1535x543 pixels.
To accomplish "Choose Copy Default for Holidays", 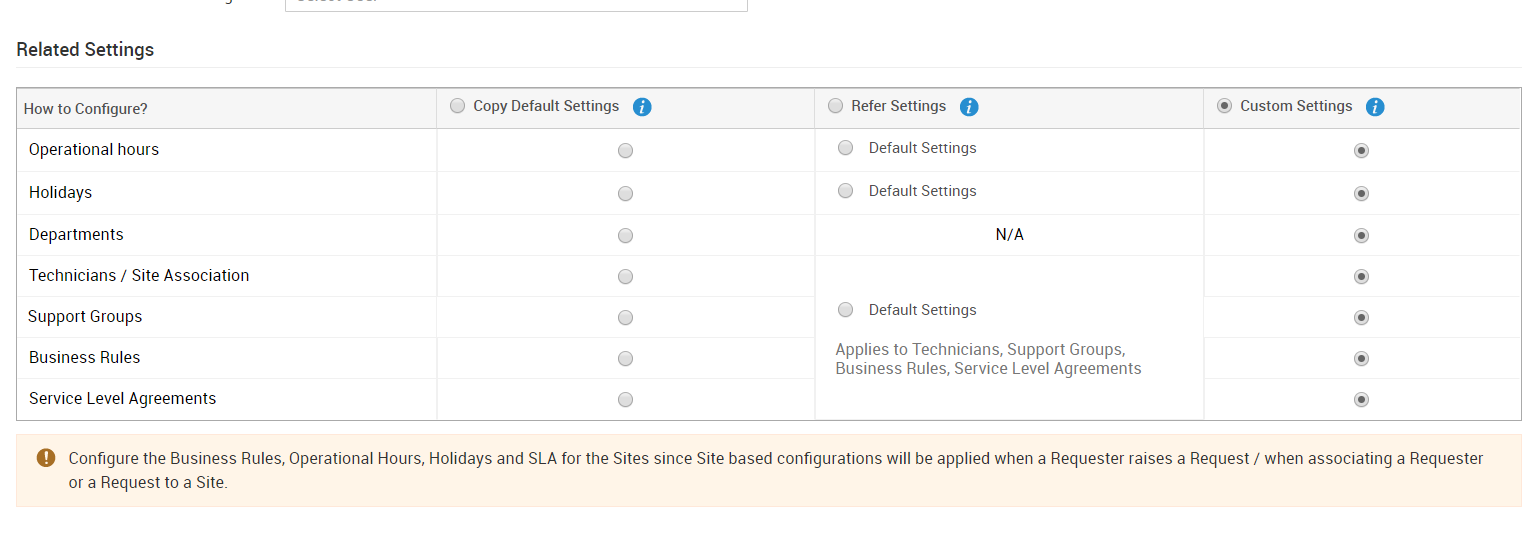I will click(625, 194).
